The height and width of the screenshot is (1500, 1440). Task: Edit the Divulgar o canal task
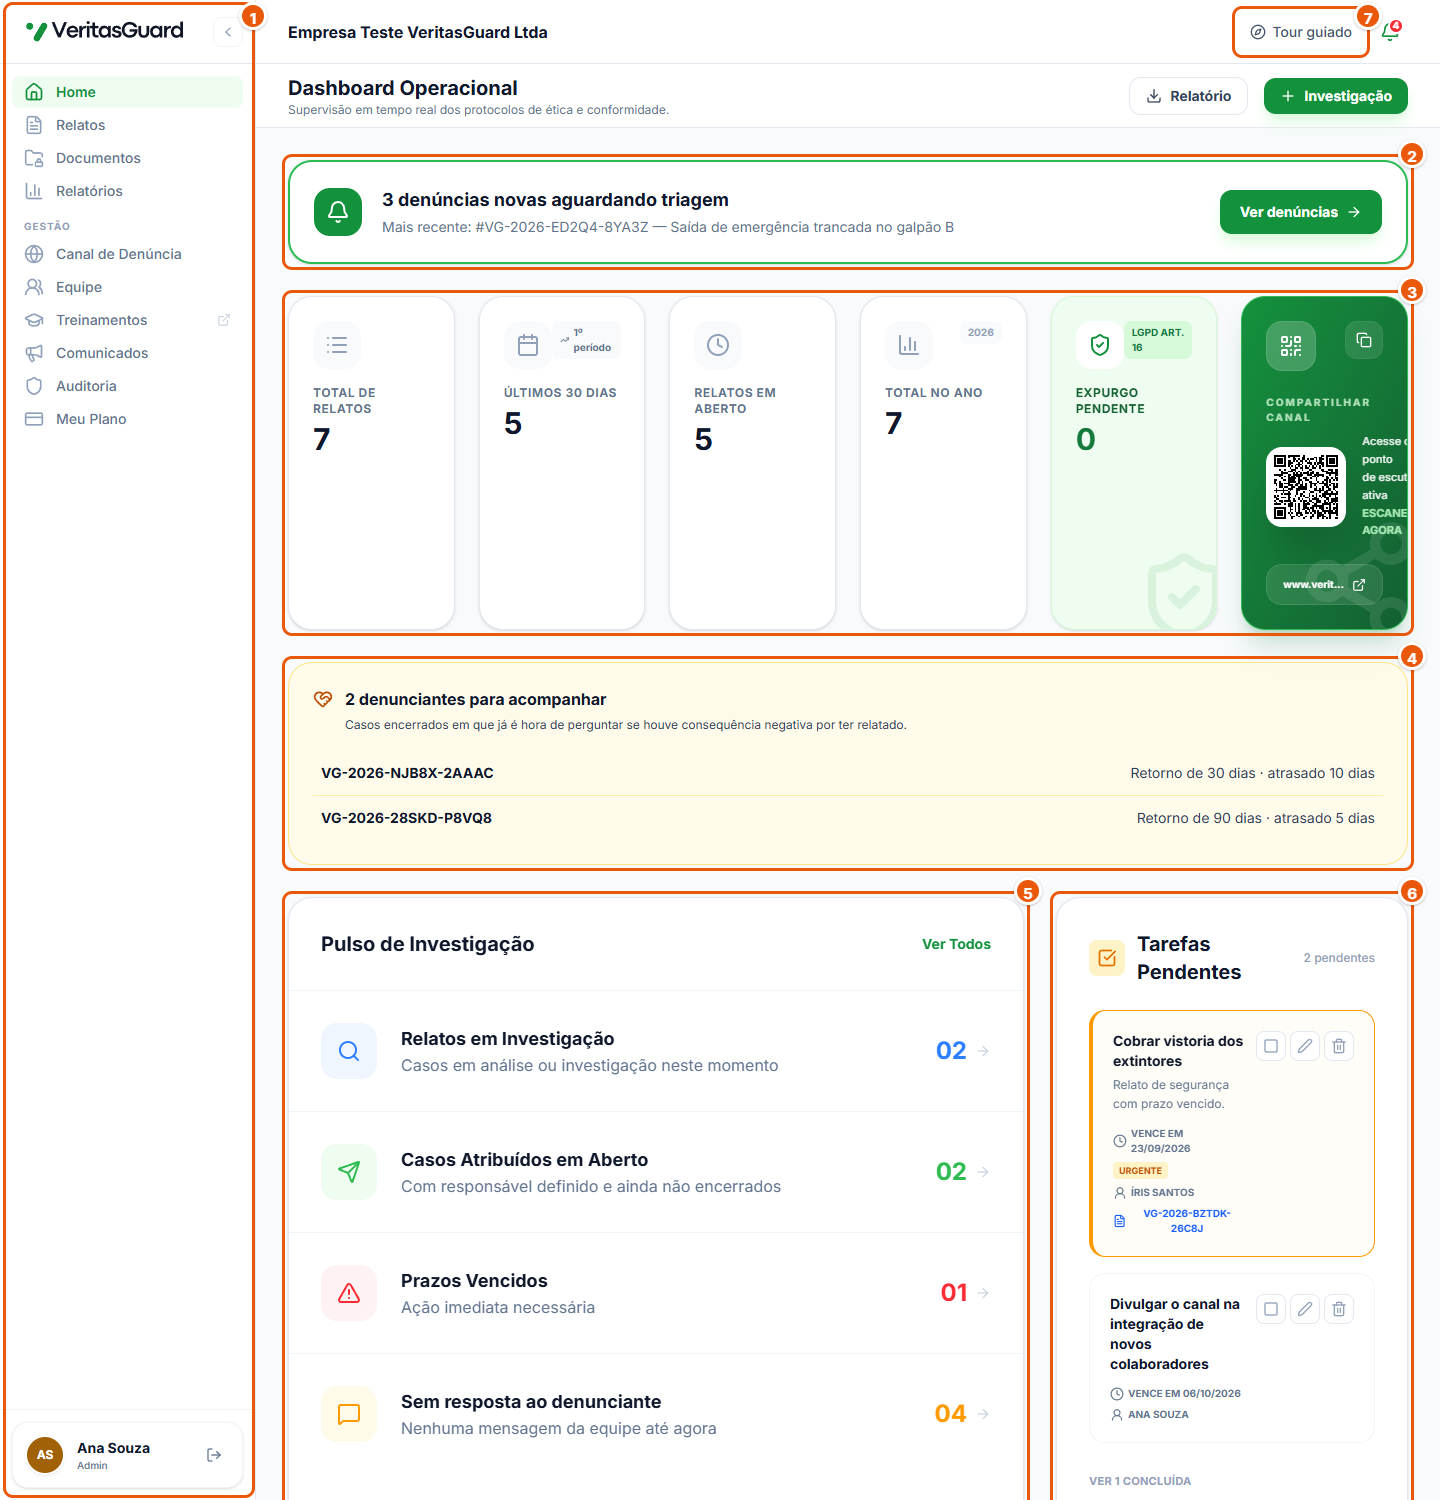click(1305, 1309)
